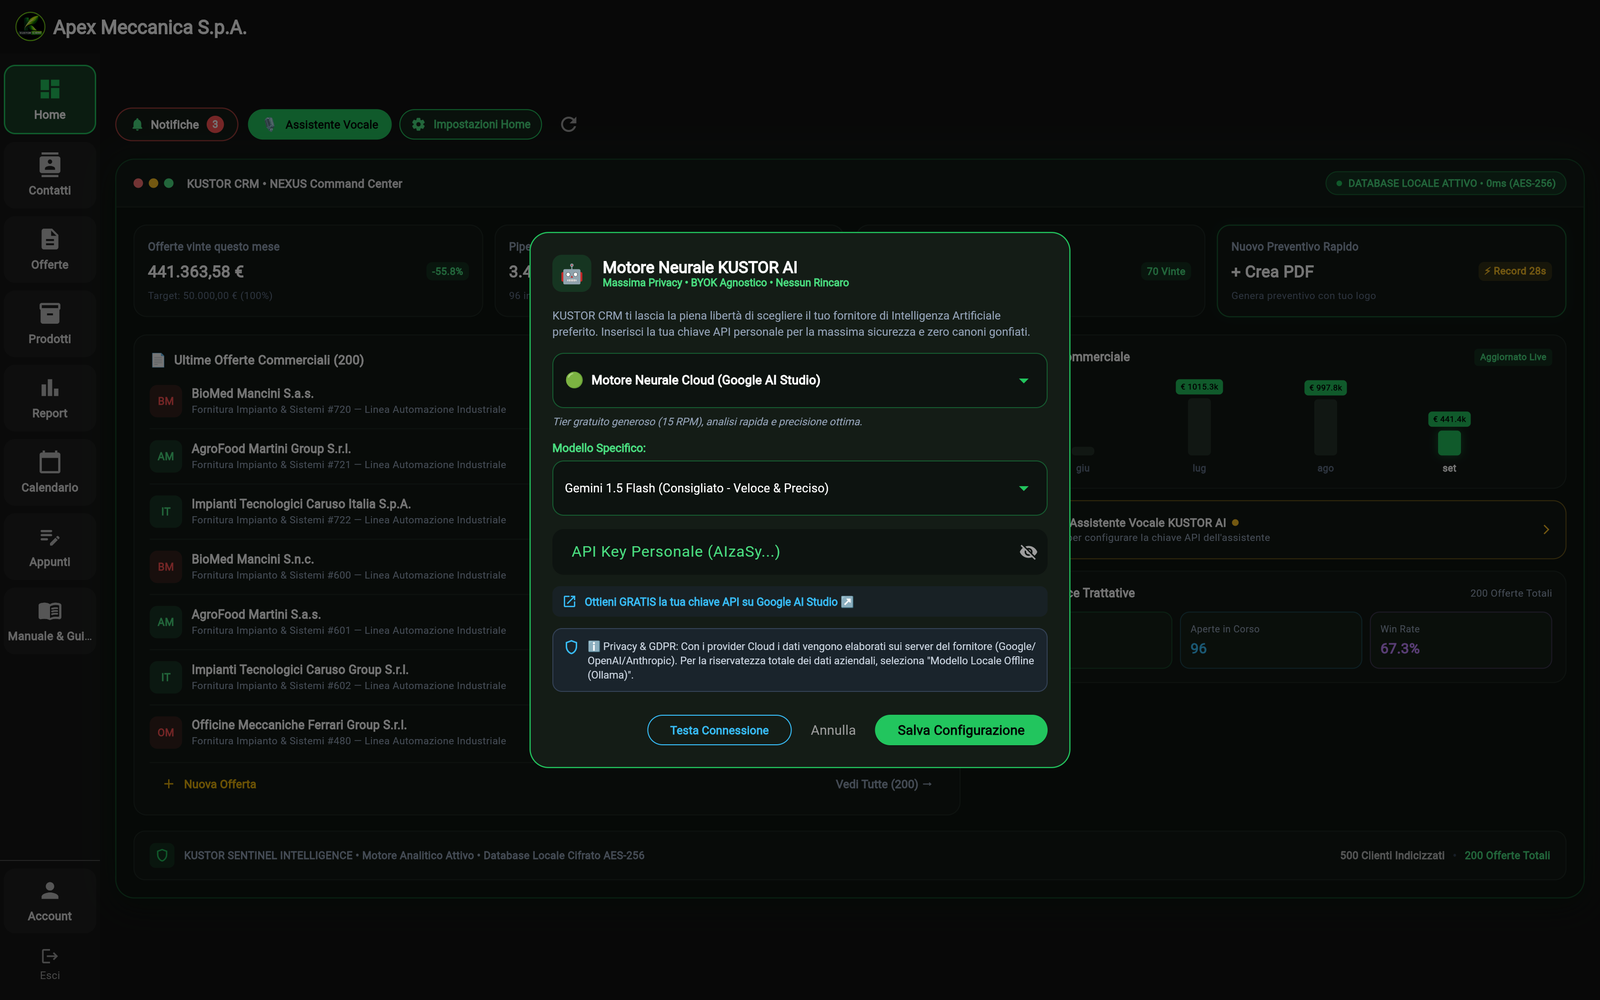Click Crea PDF quick quote card
Image resolution: width=1600 pixels, height=1000 pixels.
pyautogui.click(x=1391, y=271)
